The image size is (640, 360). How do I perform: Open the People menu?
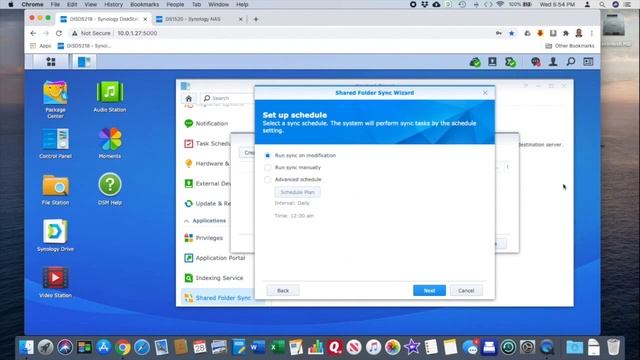(x=175, y=4)
